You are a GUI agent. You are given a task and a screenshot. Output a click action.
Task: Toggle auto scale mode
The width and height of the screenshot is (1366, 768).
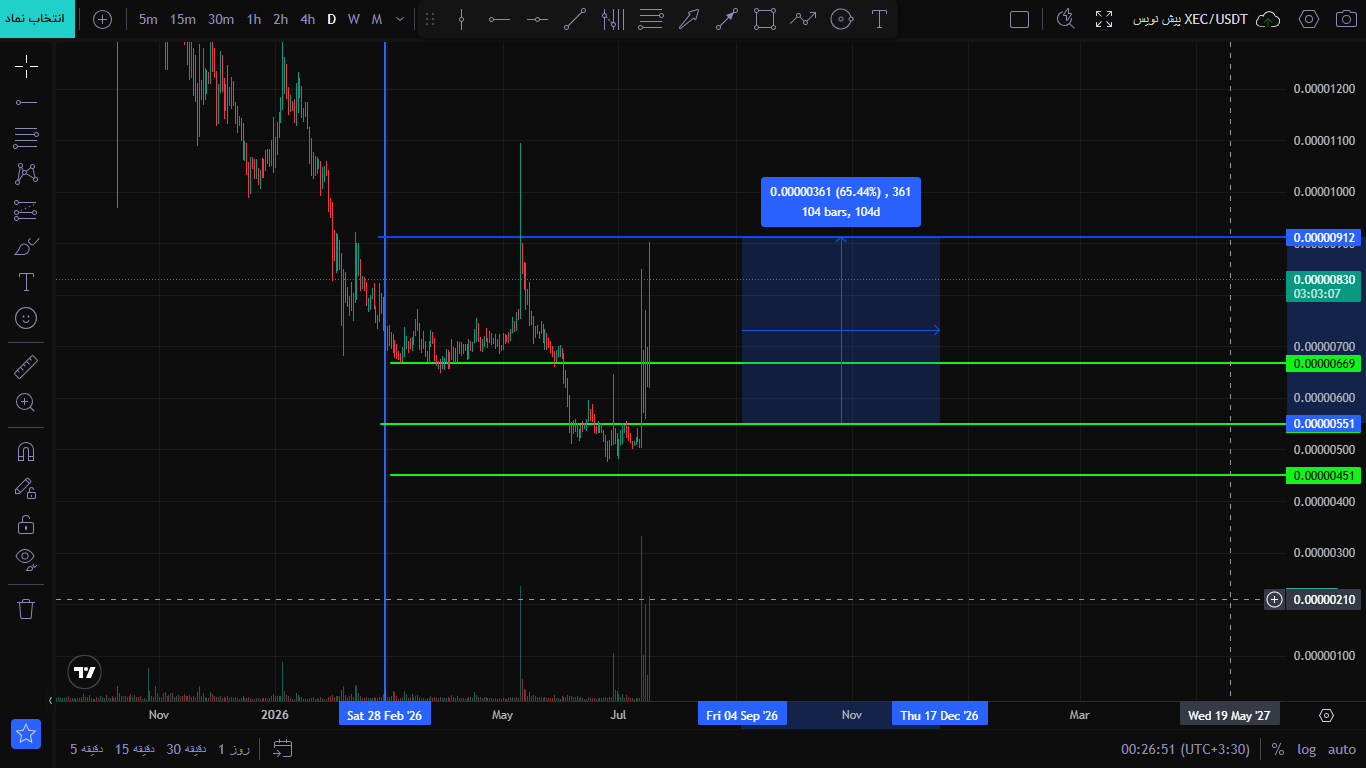pos(1342,748)
